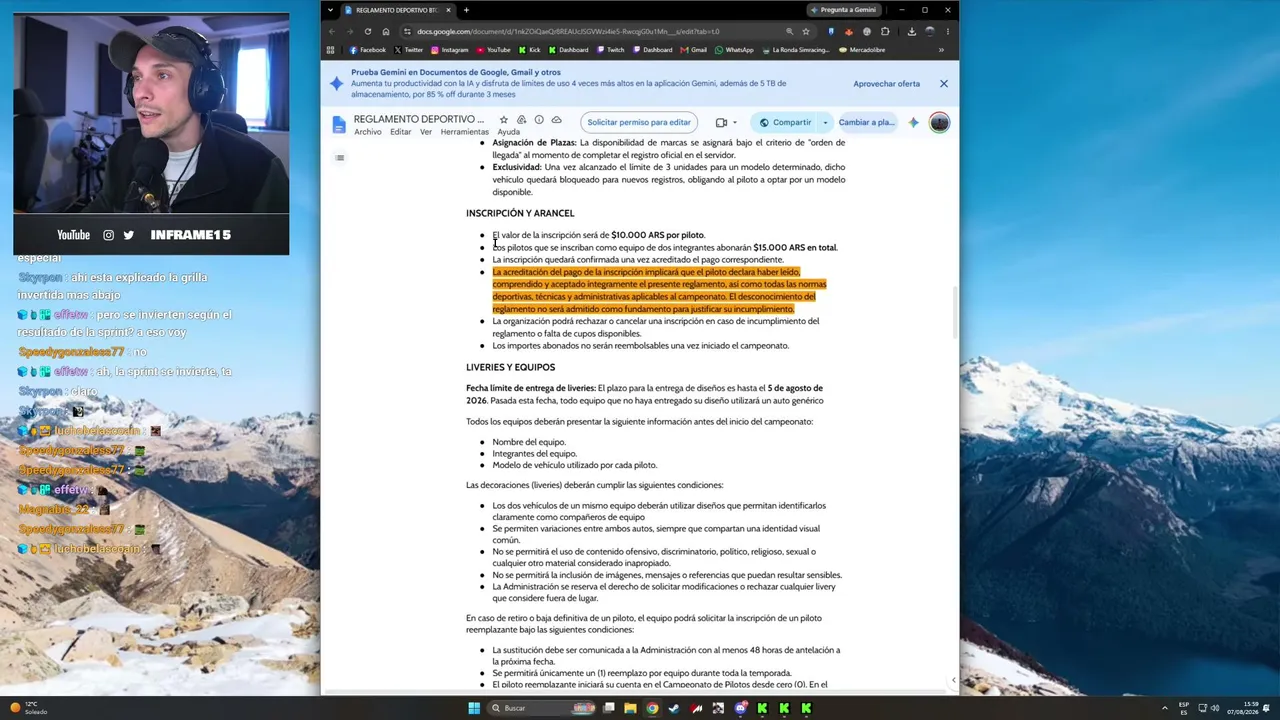Open the Gmail bookmark
The width and height of the screenshot is (1280, 720).
click(x=693, y=50)
